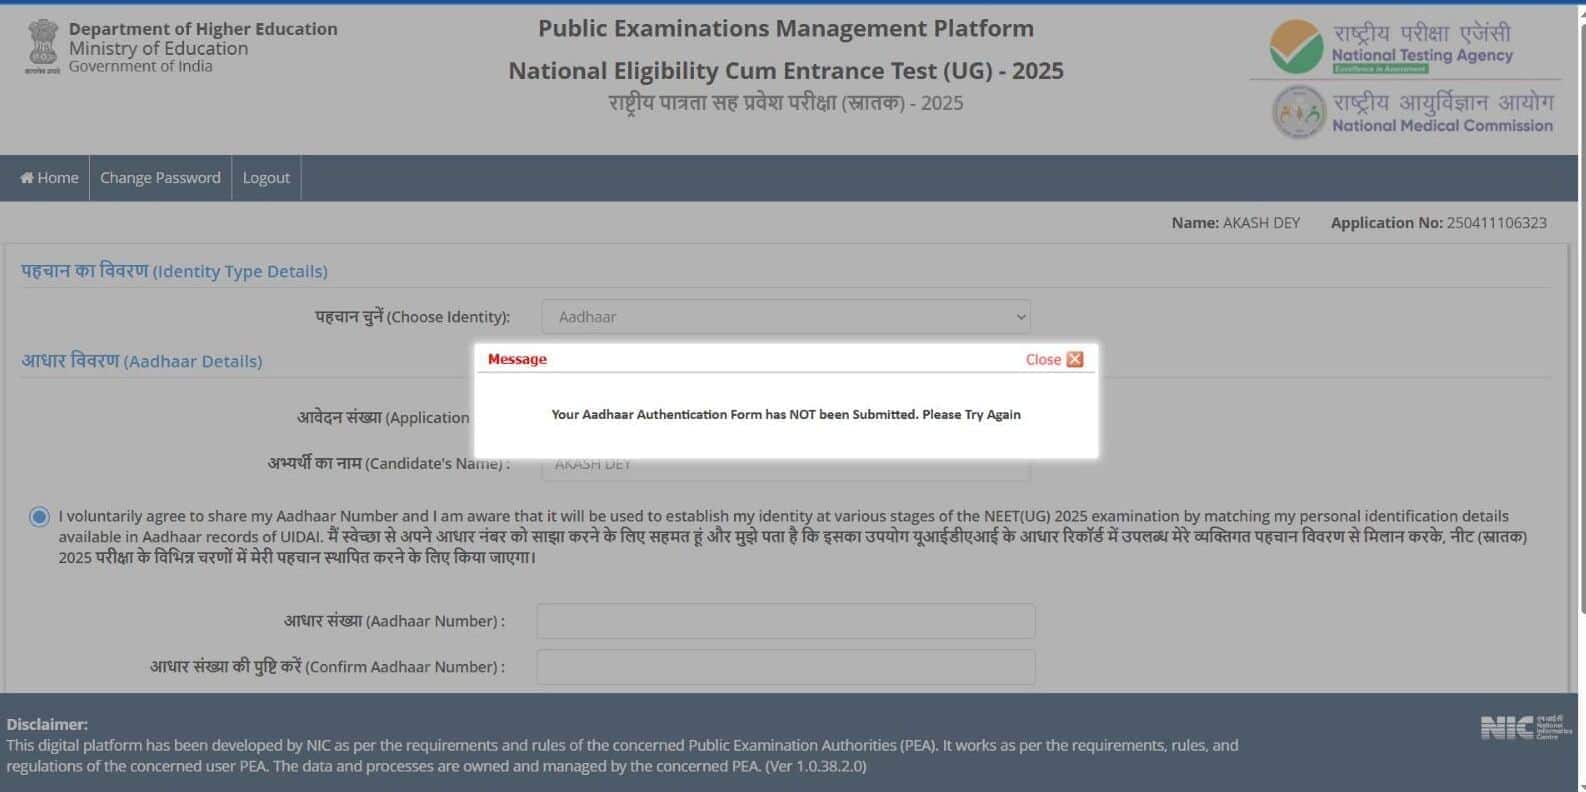Click the National Testing Agency logo

click(1296, 47)
